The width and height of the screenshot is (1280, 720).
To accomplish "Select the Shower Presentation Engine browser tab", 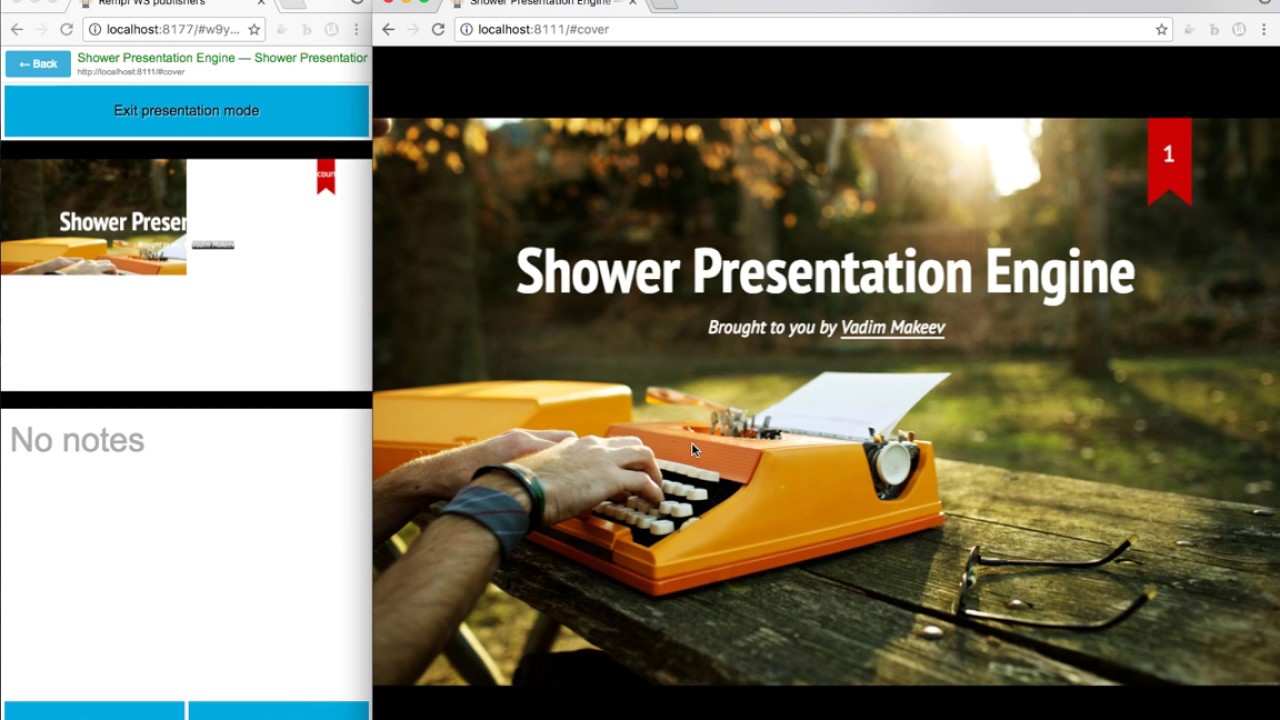I will tap(545, 4).
